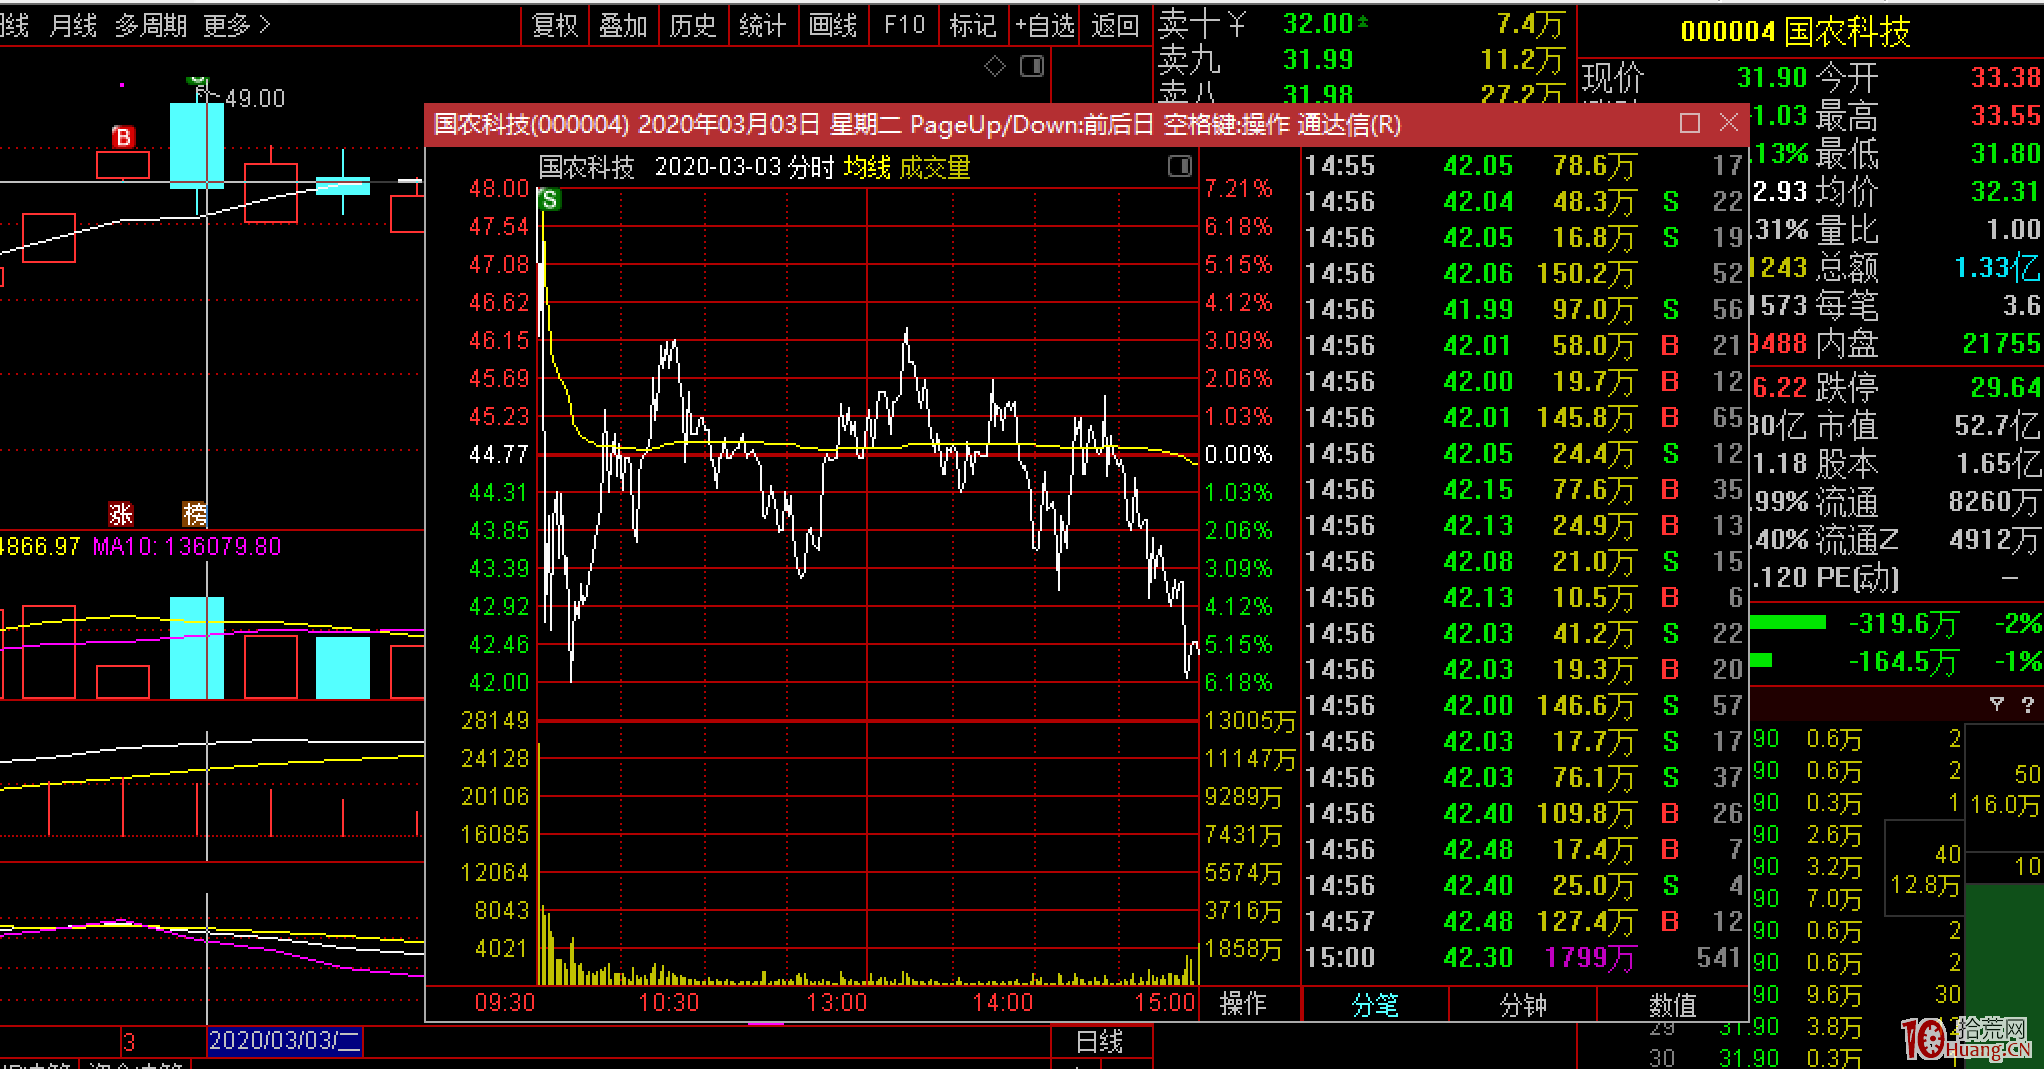Click the 复权 toolbar button
This screenshot has width=2044, height=1069.
click(x=556, y=25)
